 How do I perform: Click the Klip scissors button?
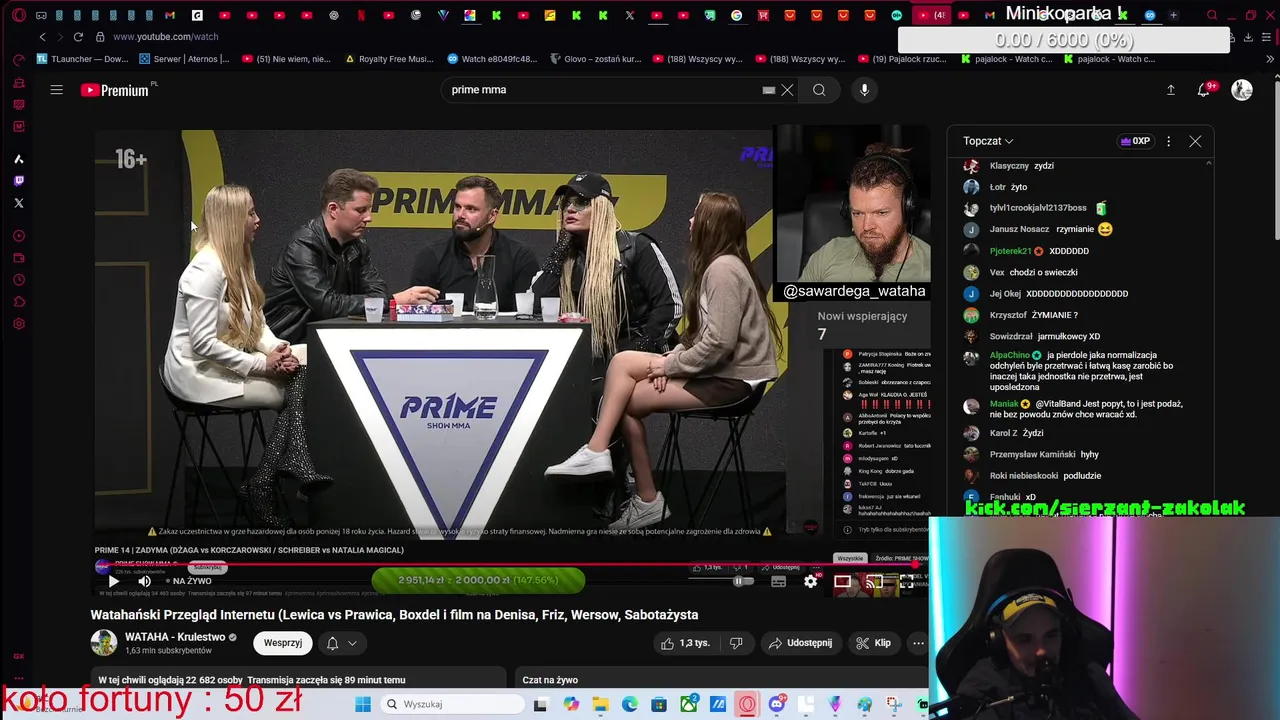(873, 643)
